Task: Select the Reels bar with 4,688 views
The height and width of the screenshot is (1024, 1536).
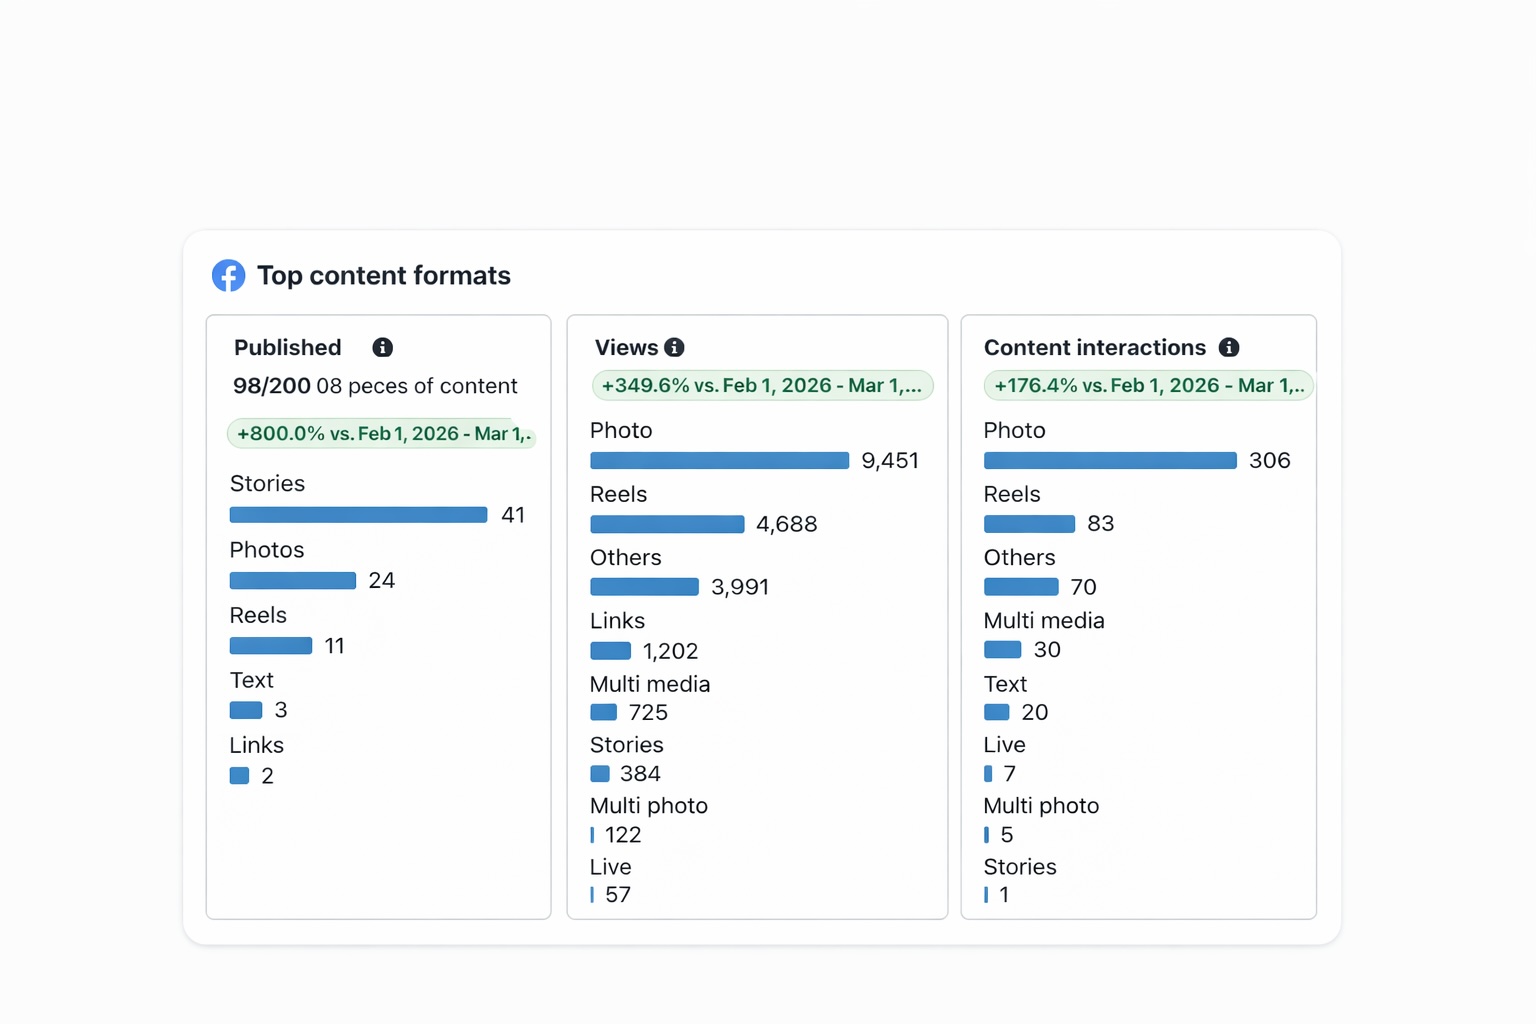Action: pos(667,524)
